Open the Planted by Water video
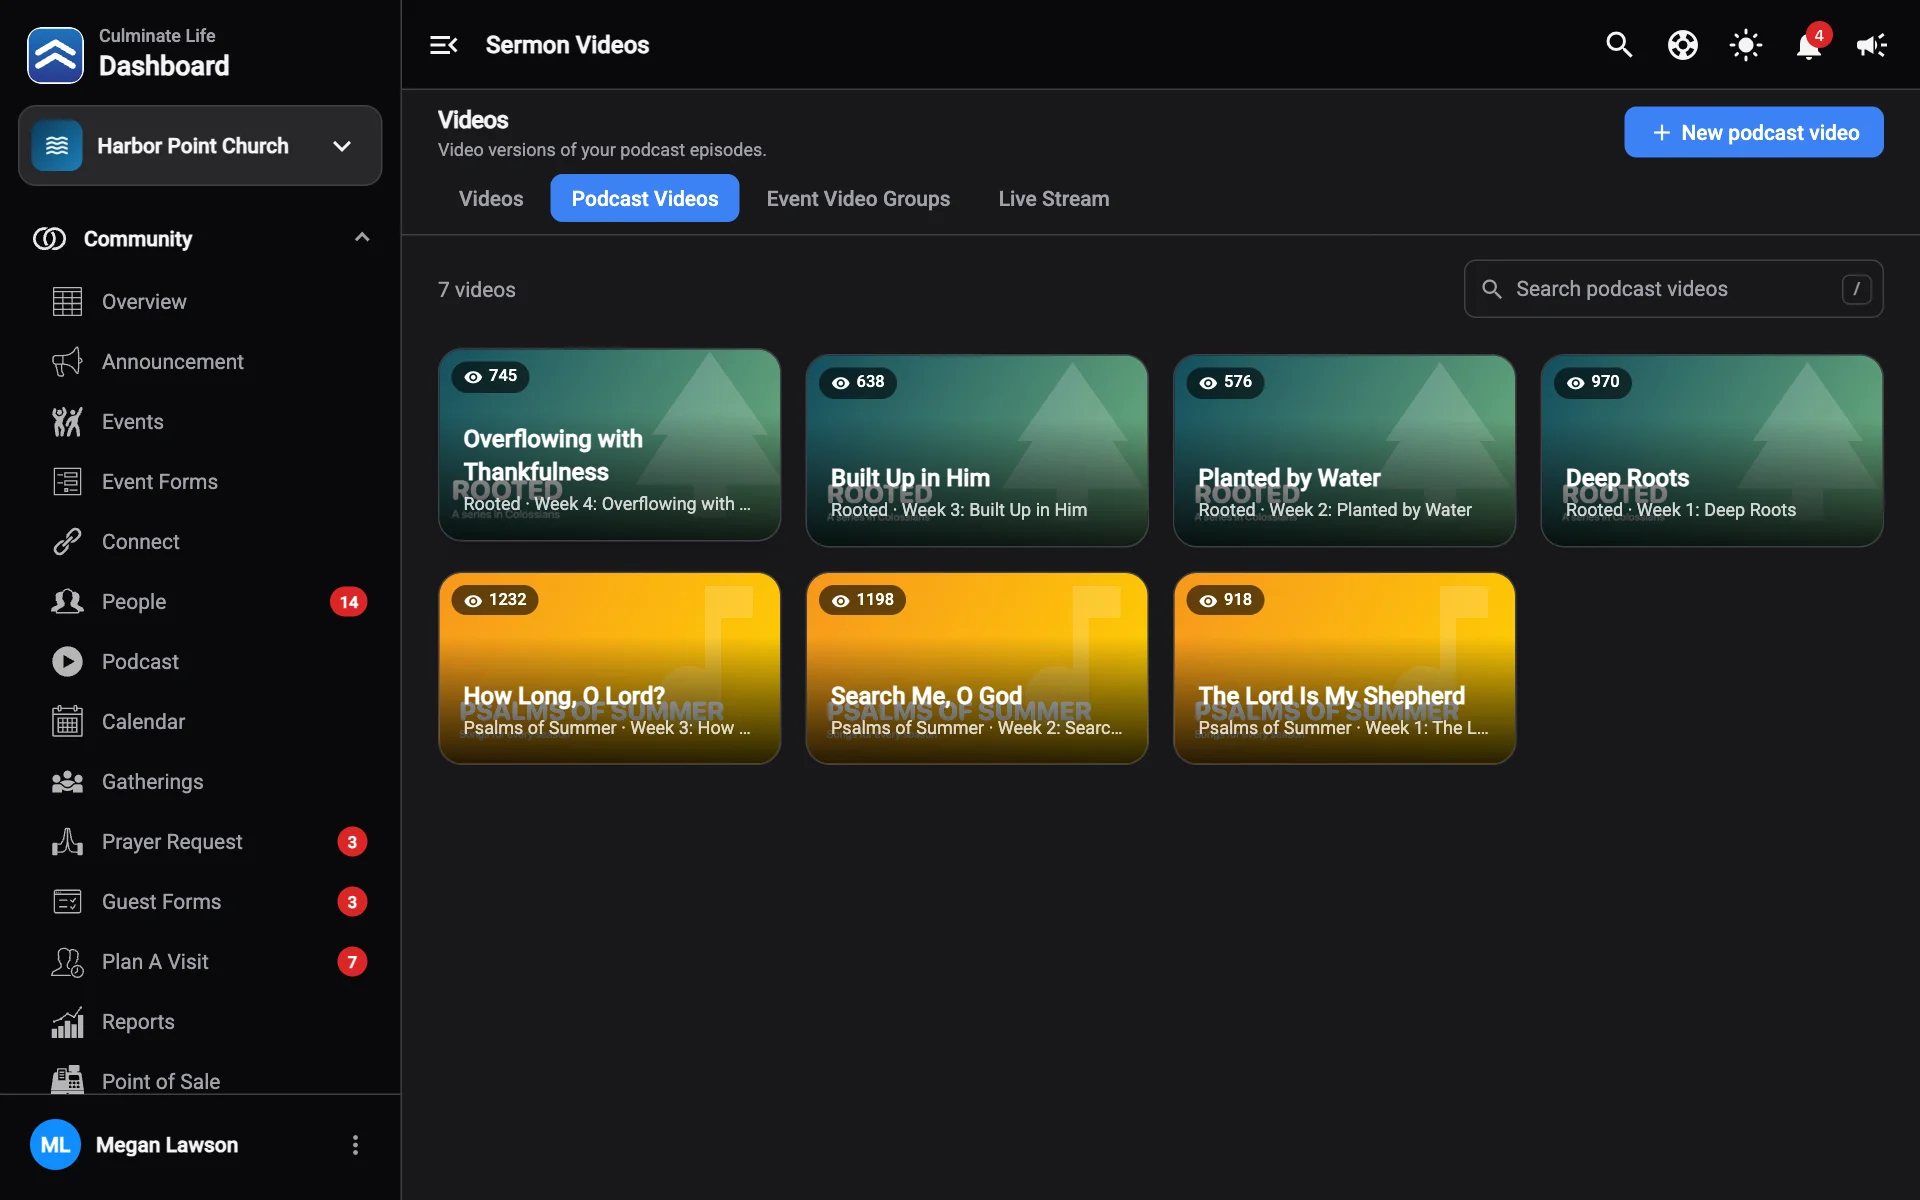The width and height of the screenshot is (1920, 1200). [x=1344, y=451]
